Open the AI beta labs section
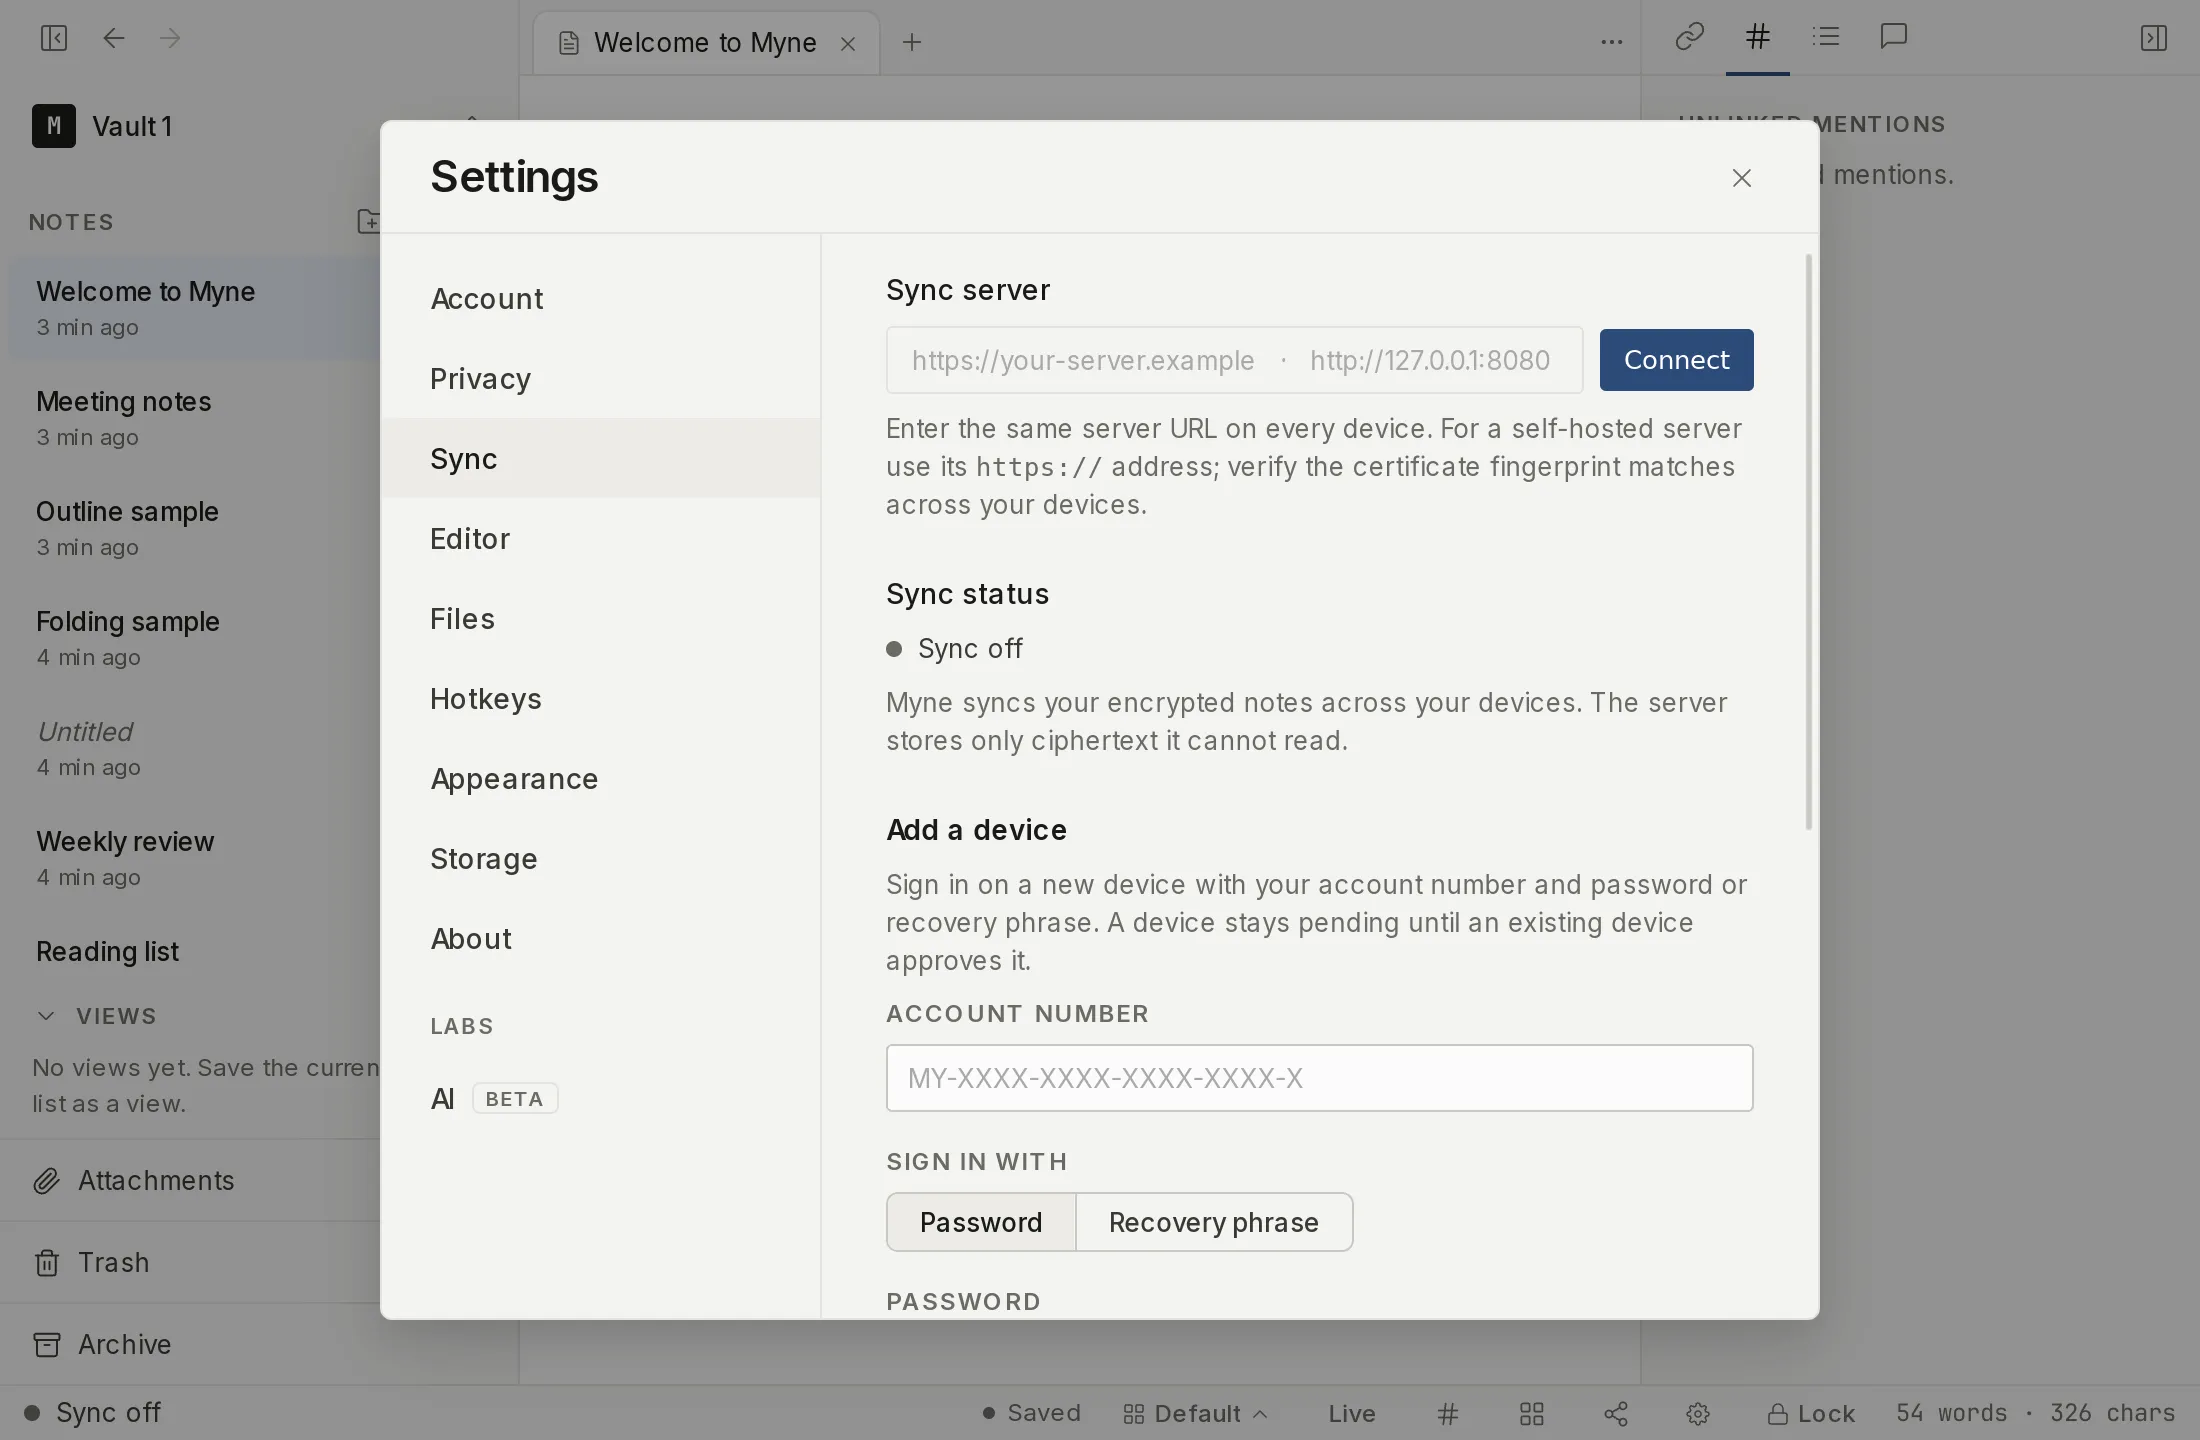This screenshot has height=1440, width=2200. pyautogui.click(x=601, y=1098)
